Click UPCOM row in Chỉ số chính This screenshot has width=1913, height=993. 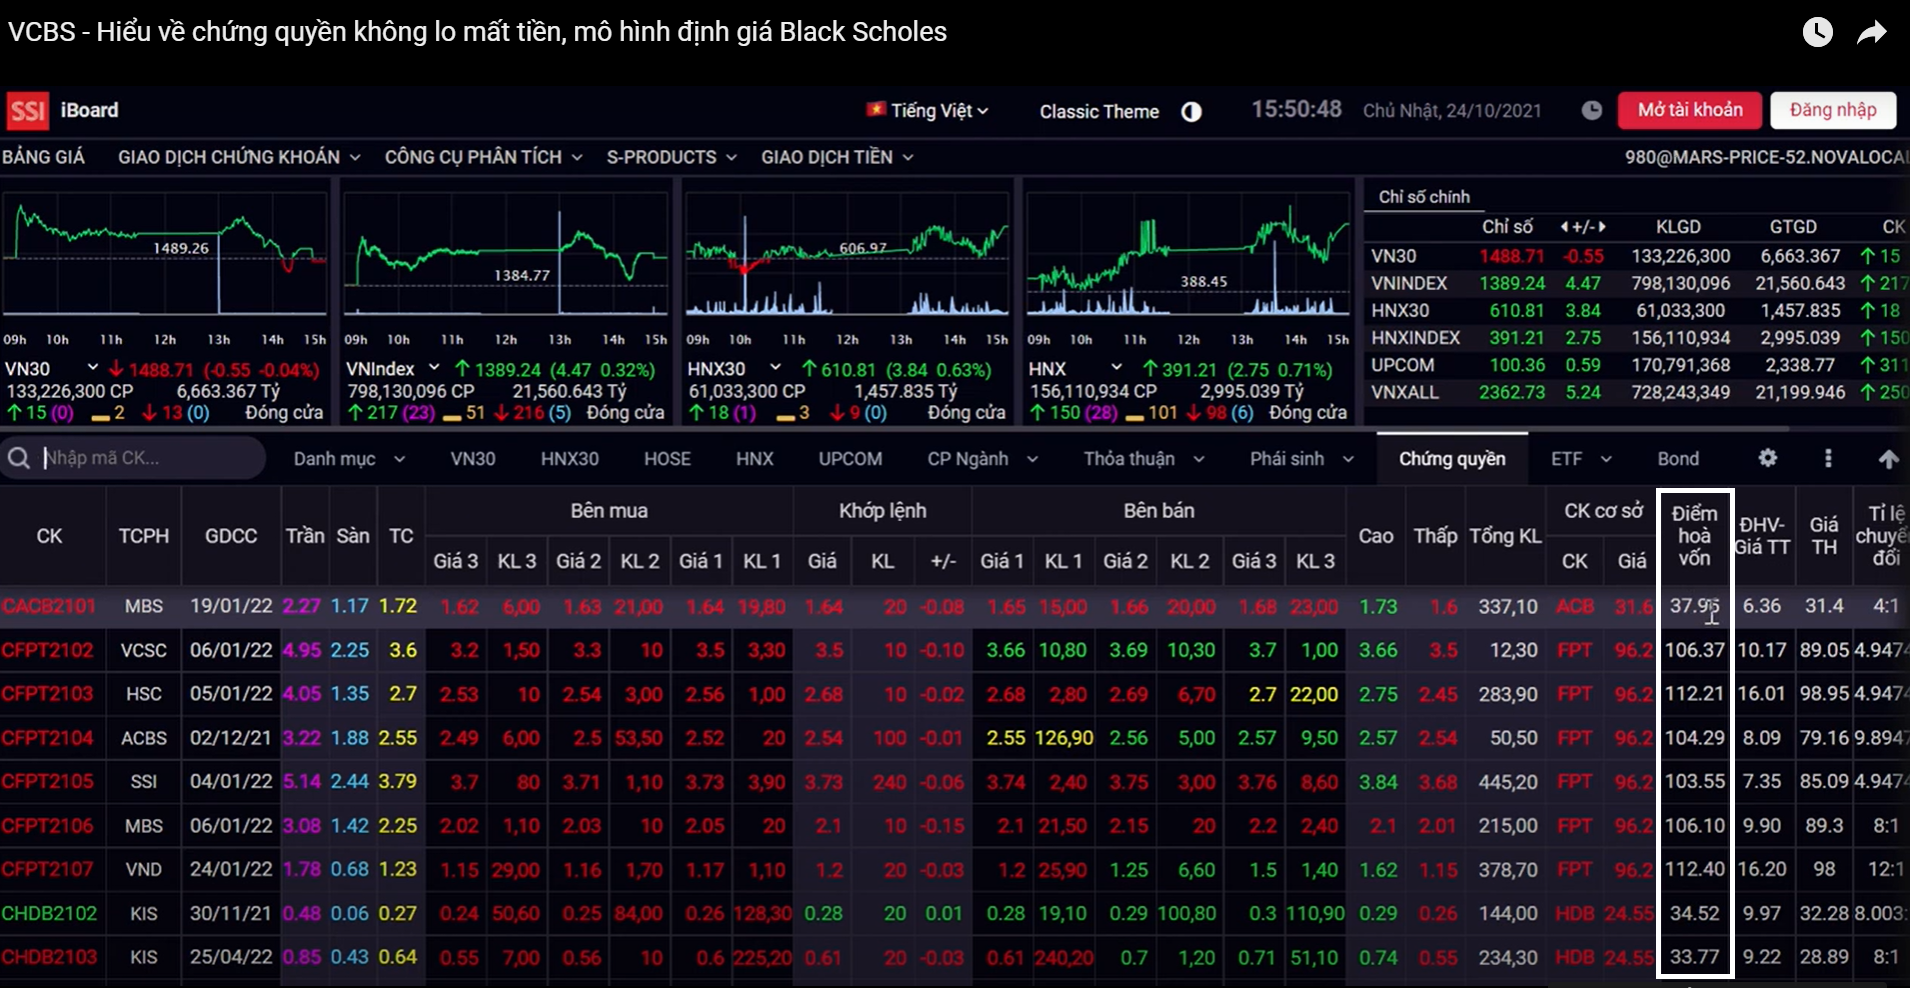[1638, 366]
